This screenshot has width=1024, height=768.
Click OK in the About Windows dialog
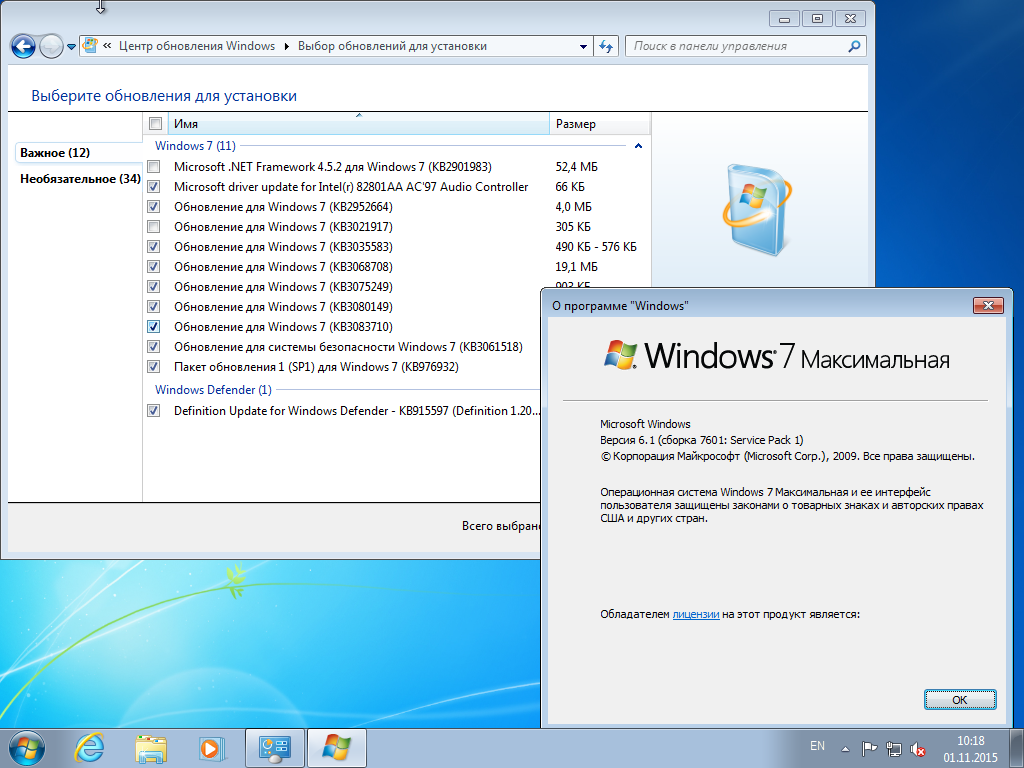[x=960, y=699]
